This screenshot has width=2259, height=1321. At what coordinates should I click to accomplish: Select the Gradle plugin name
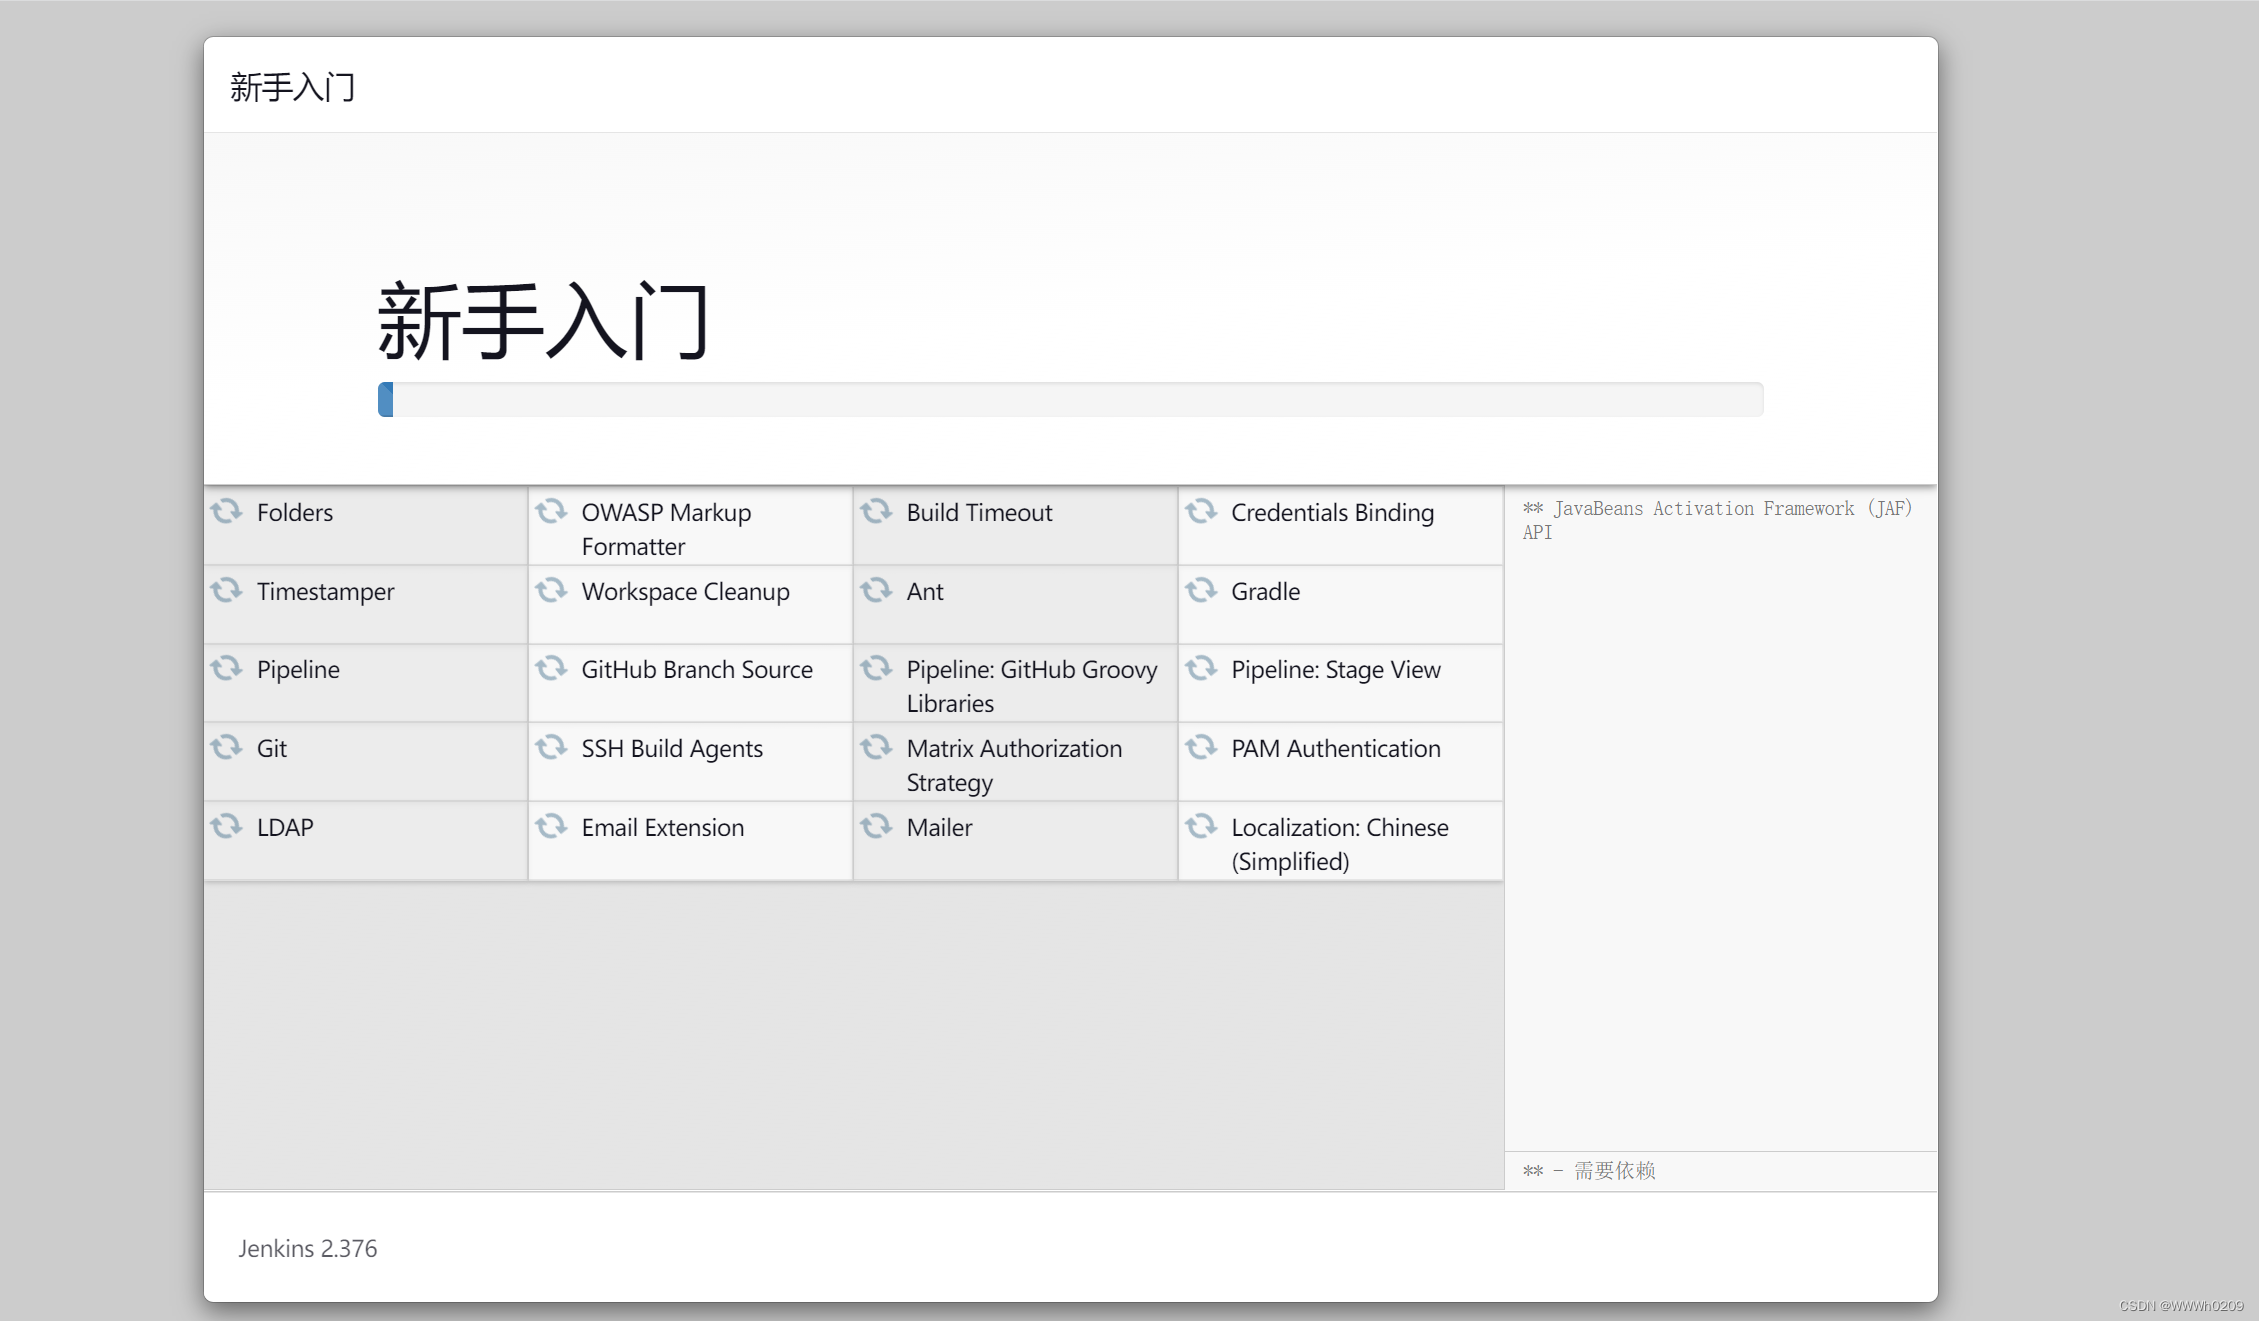[1265, 592]
